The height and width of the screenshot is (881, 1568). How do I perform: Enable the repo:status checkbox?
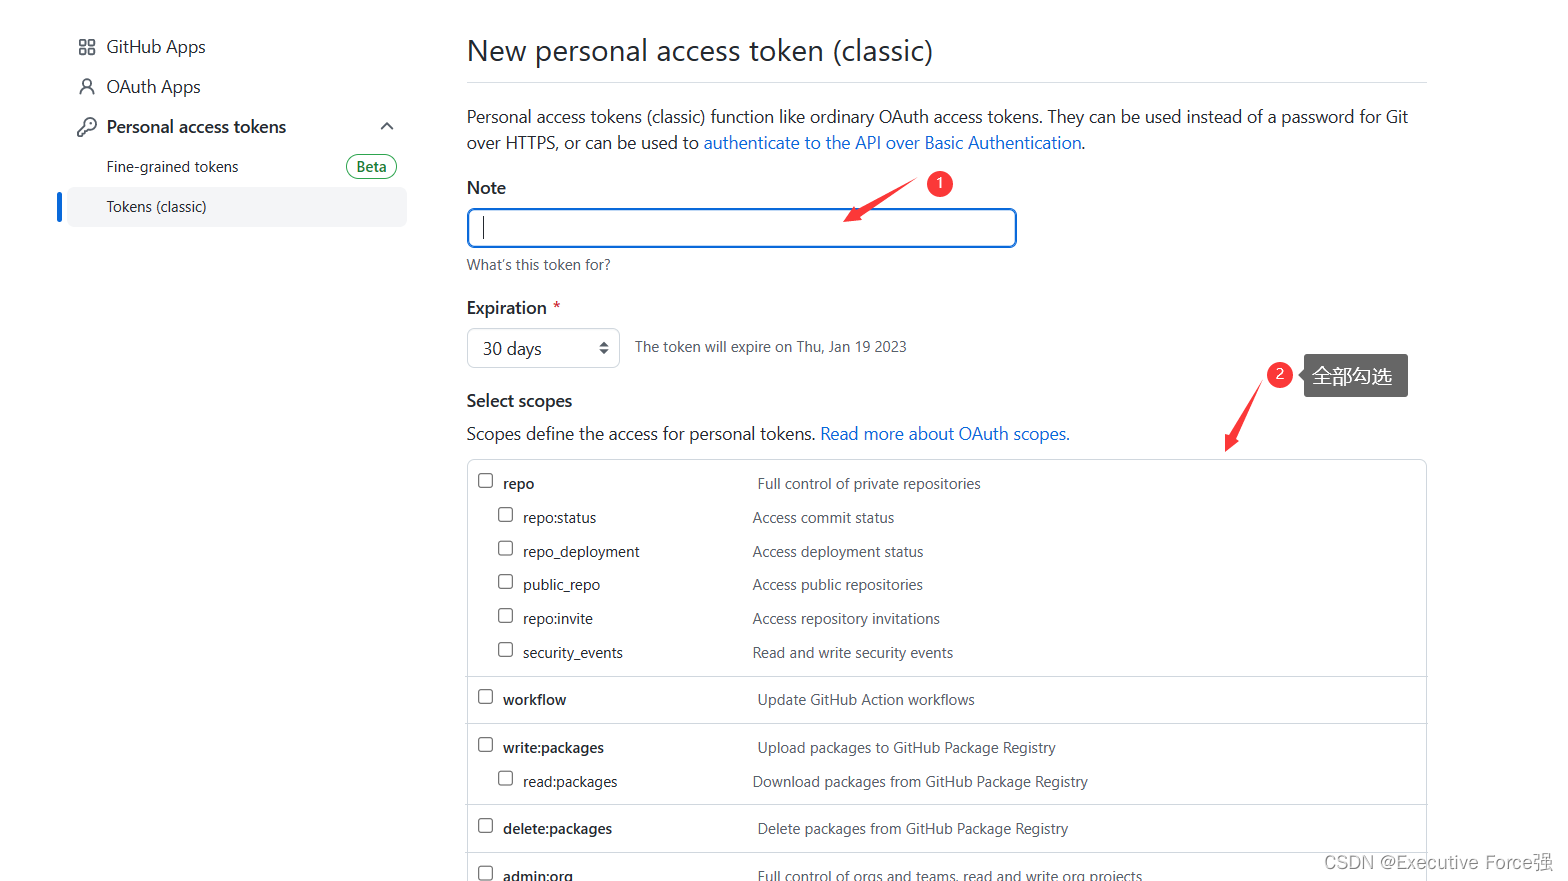click(x=506, y=515)
